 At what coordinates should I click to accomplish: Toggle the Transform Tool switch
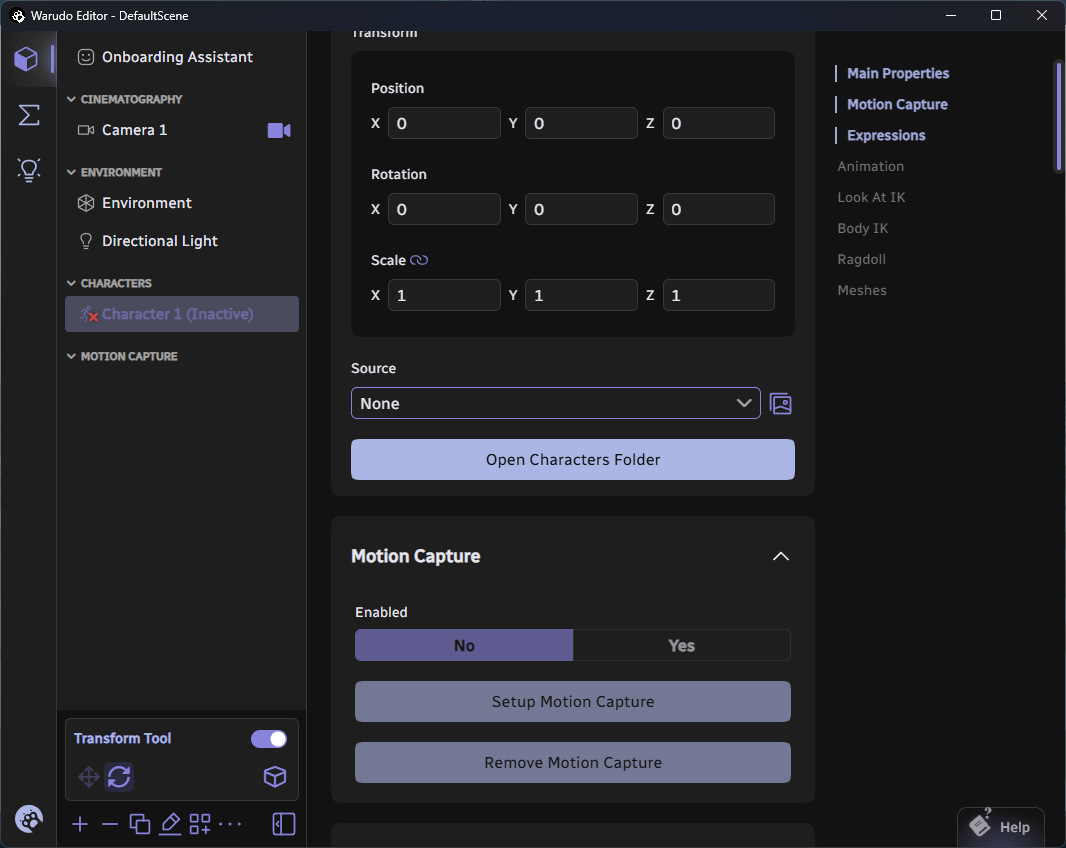pyautogui.click(x=269, y=739)
